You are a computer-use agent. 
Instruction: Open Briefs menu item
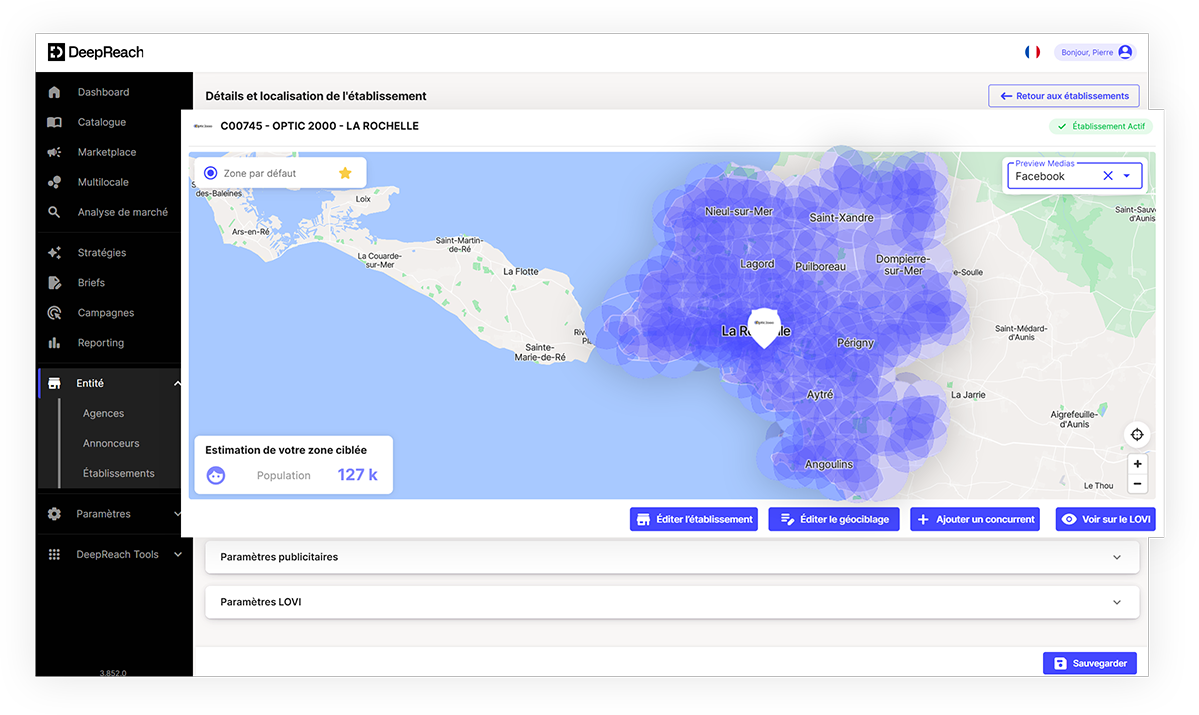point(91,283)
